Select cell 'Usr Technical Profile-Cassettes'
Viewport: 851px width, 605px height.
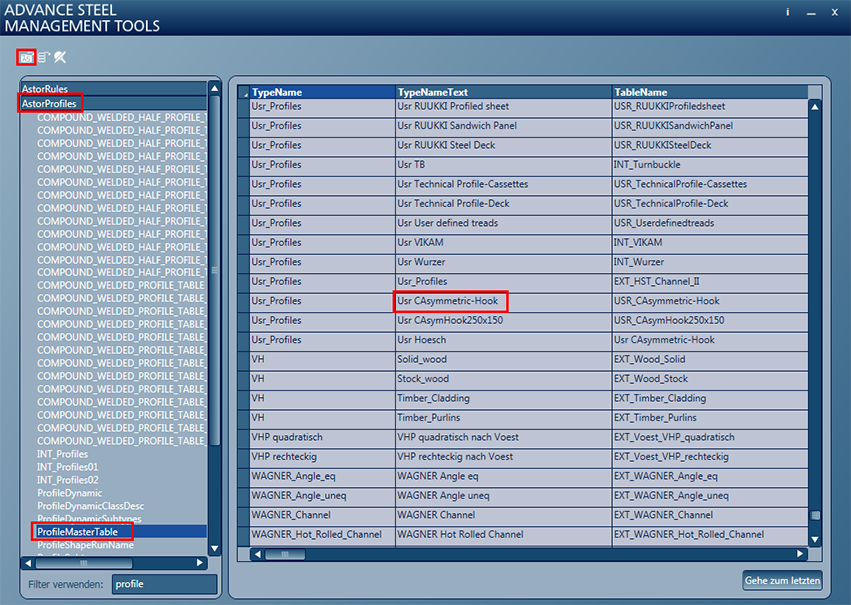pyautogui.click(x=504, y=184)
